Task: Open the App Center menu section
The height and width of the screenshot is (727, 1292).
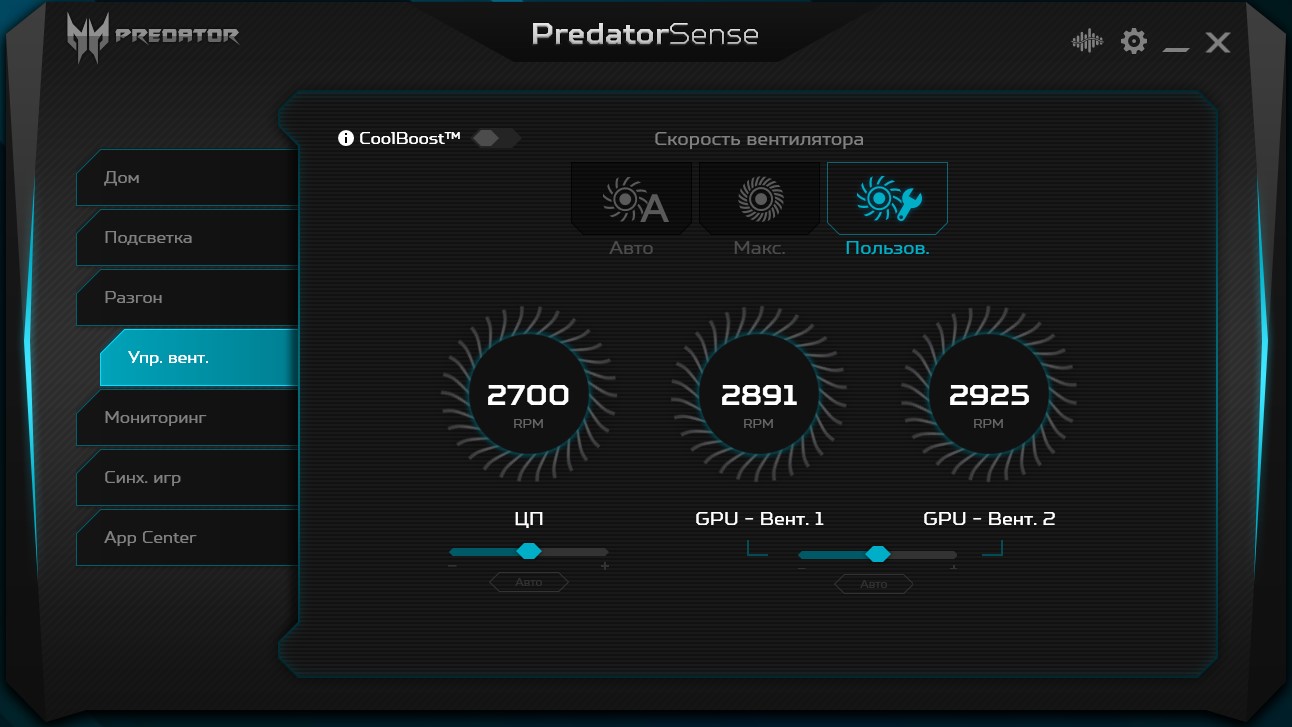Action: (187, 538)
